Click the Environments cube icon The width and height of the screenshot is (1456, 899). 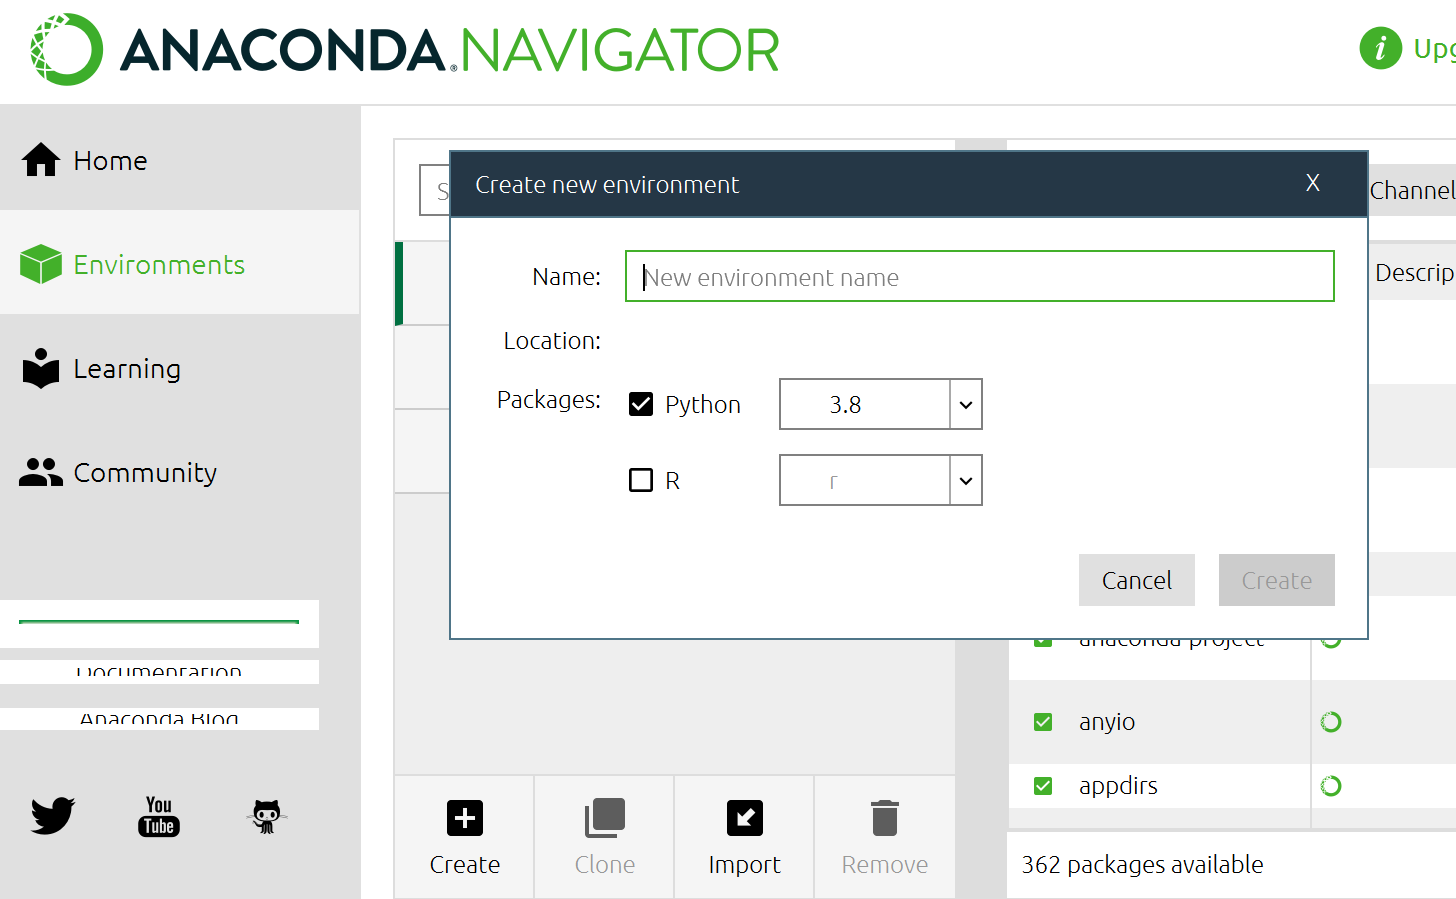point(41,264)
